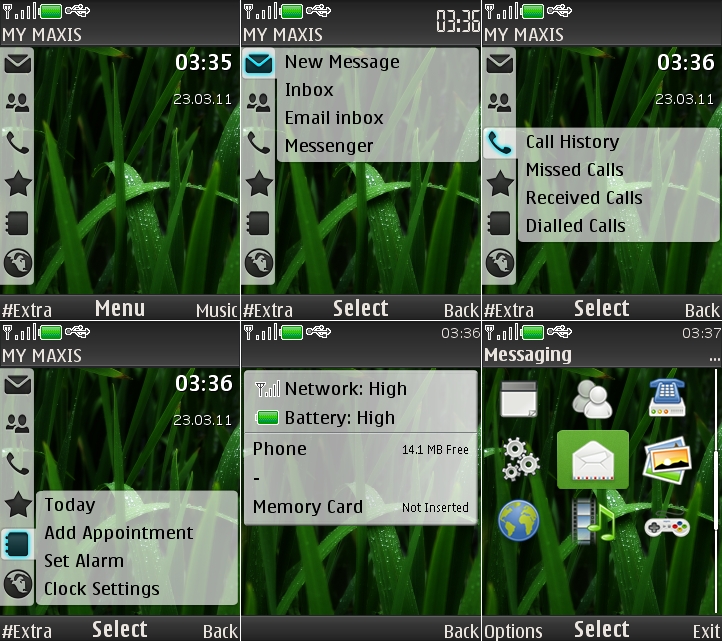Tap globe shortcut on the Clock Settings screen
Screen dimensions: 722x641
(18, 584)
